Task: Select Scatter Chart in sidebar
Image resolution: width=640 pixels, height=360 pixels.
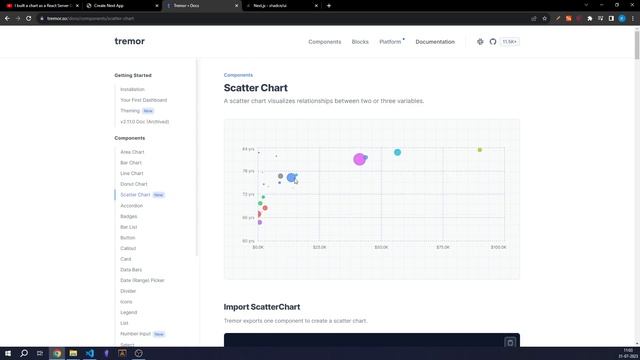Action: point(135,195)
